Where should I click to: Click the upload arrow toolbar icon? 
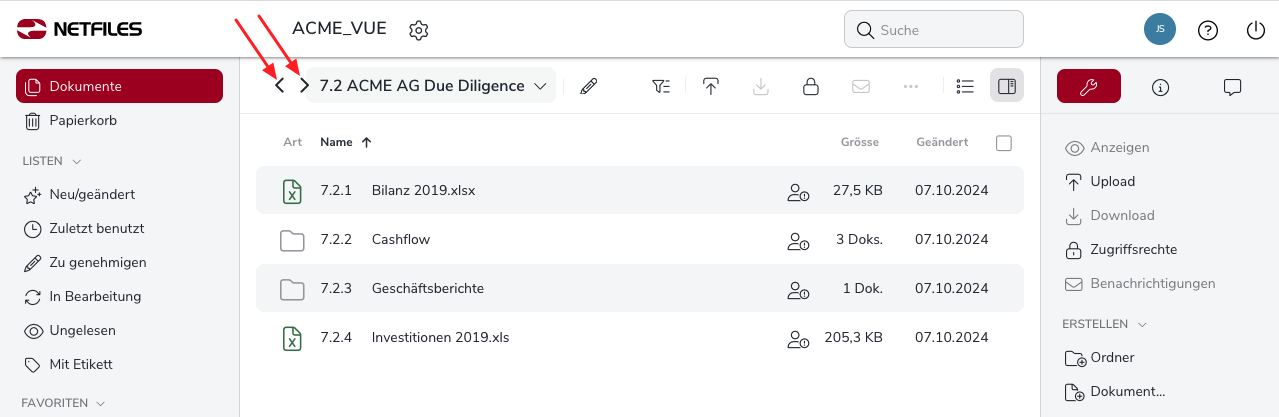711,87
